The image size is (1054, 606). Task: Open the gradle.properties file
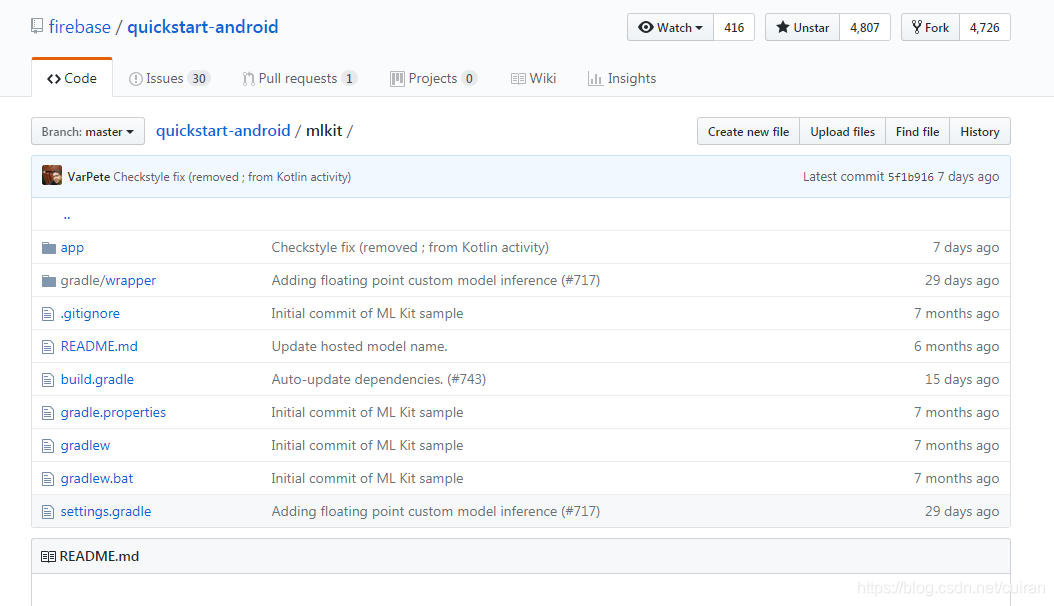coord(113,413)
